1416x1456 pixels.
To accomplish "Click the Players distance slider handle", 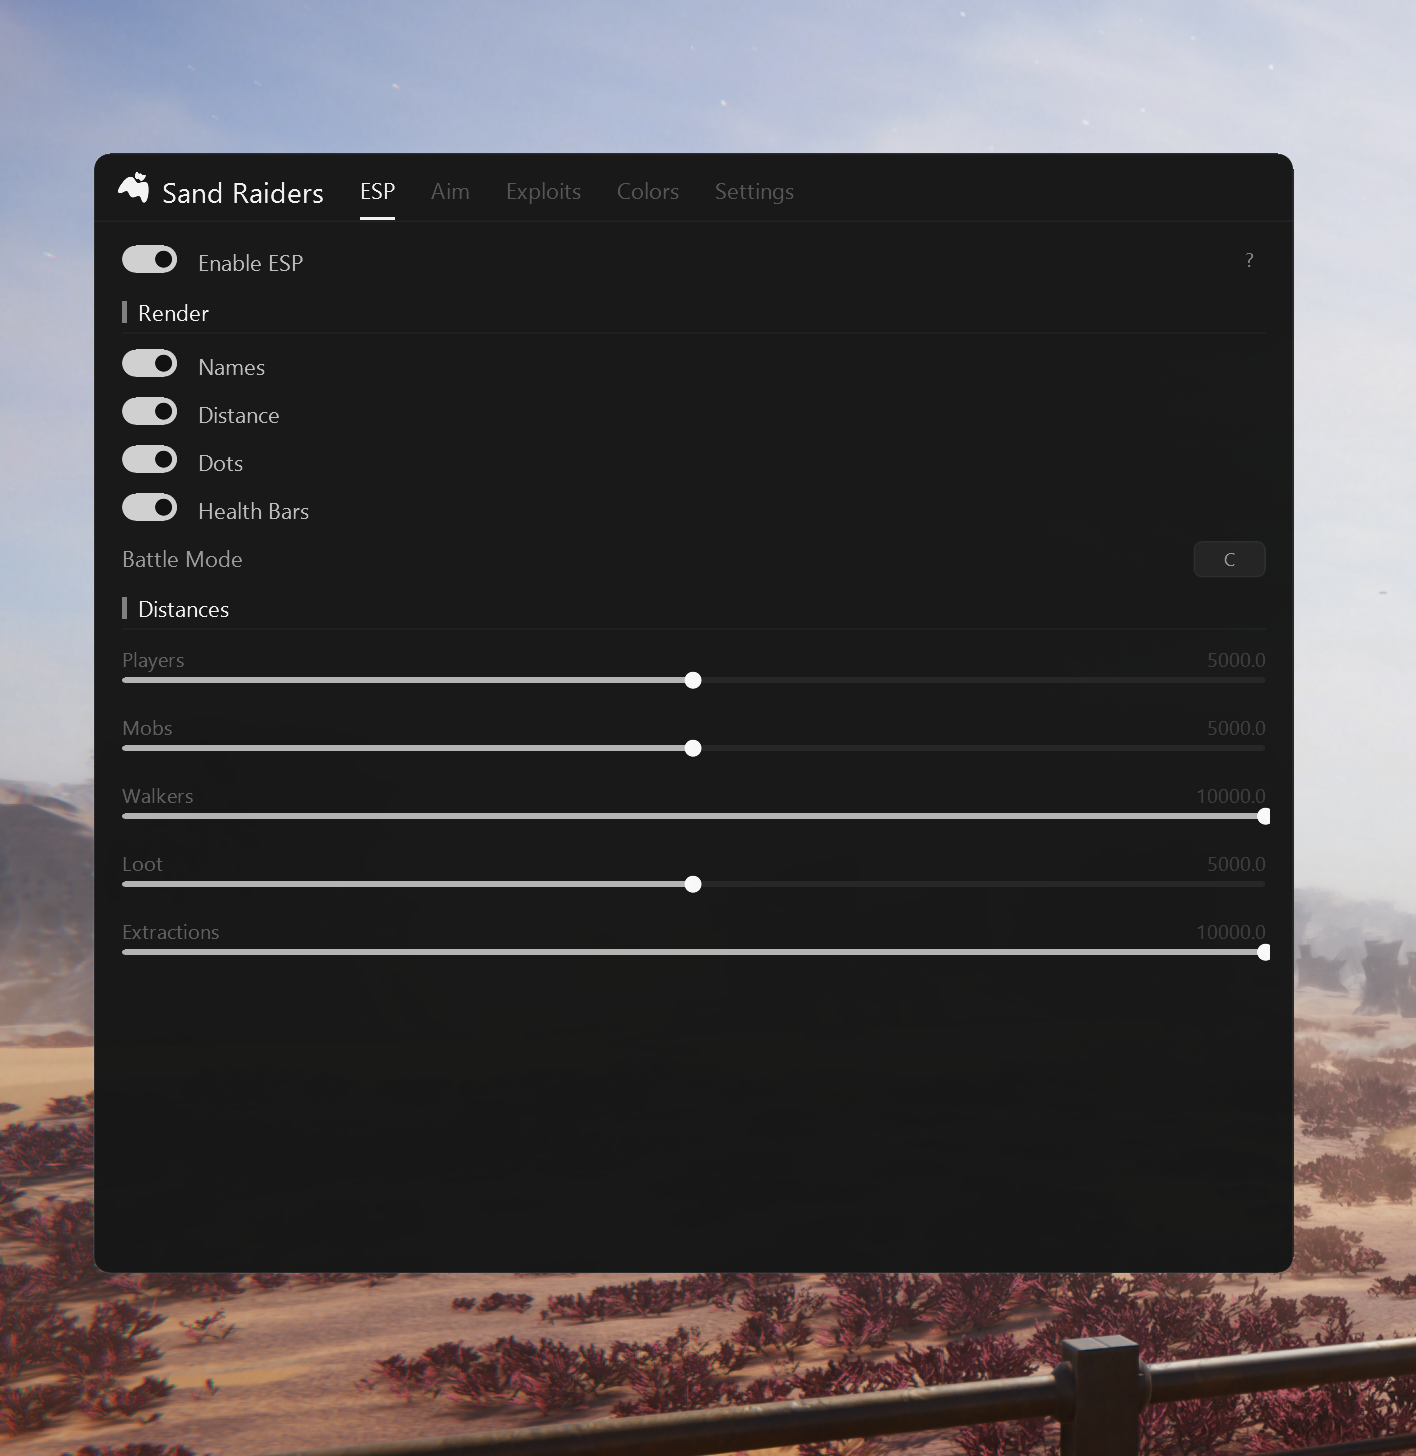I will [693, 680].
